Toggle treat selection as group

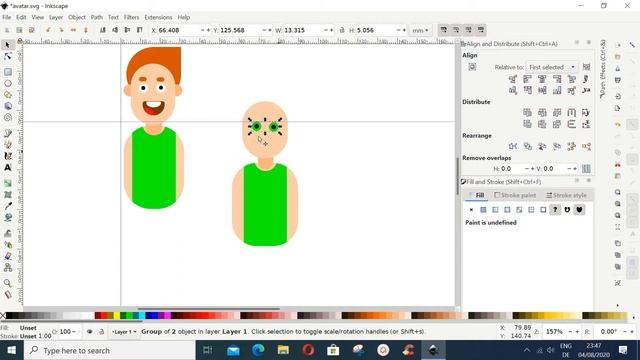pyautogui.click(x=586, y=67)
